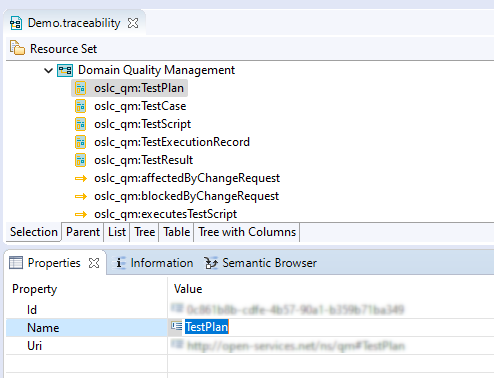Click the oslc_qm:TestExecutionRecord resource icon
Screen dimensions: 494x378
tap(80, 142)
